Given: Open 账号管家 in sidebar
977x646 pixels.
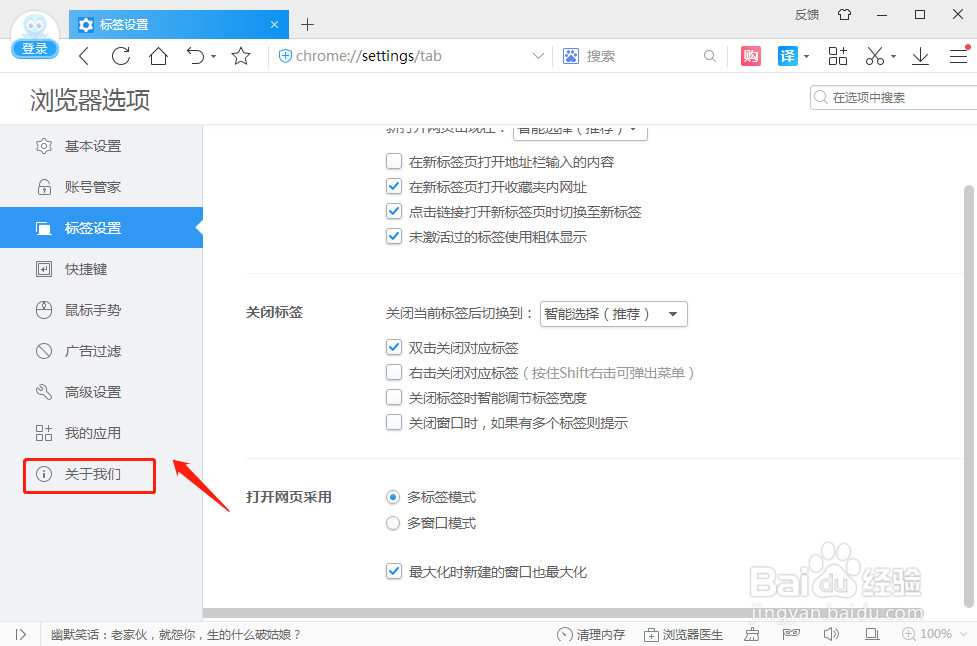Looking at the screenshot, I should click(102, 187).
